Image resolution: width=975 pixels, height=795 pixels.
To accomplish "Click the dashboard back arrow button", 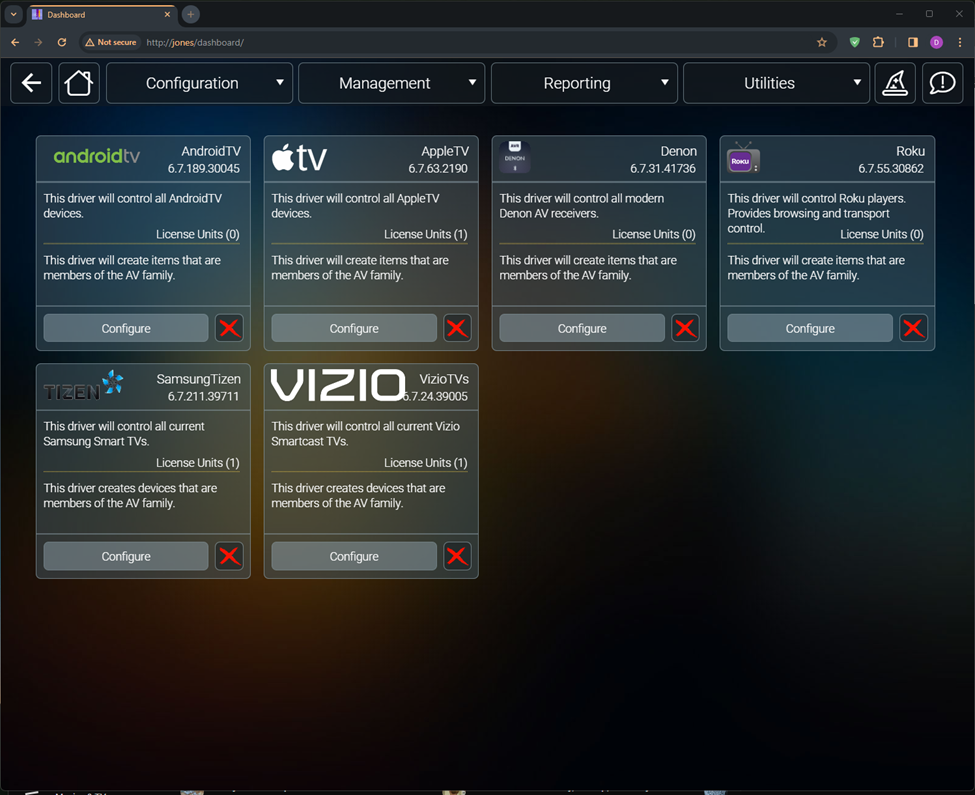I will 31,83.
